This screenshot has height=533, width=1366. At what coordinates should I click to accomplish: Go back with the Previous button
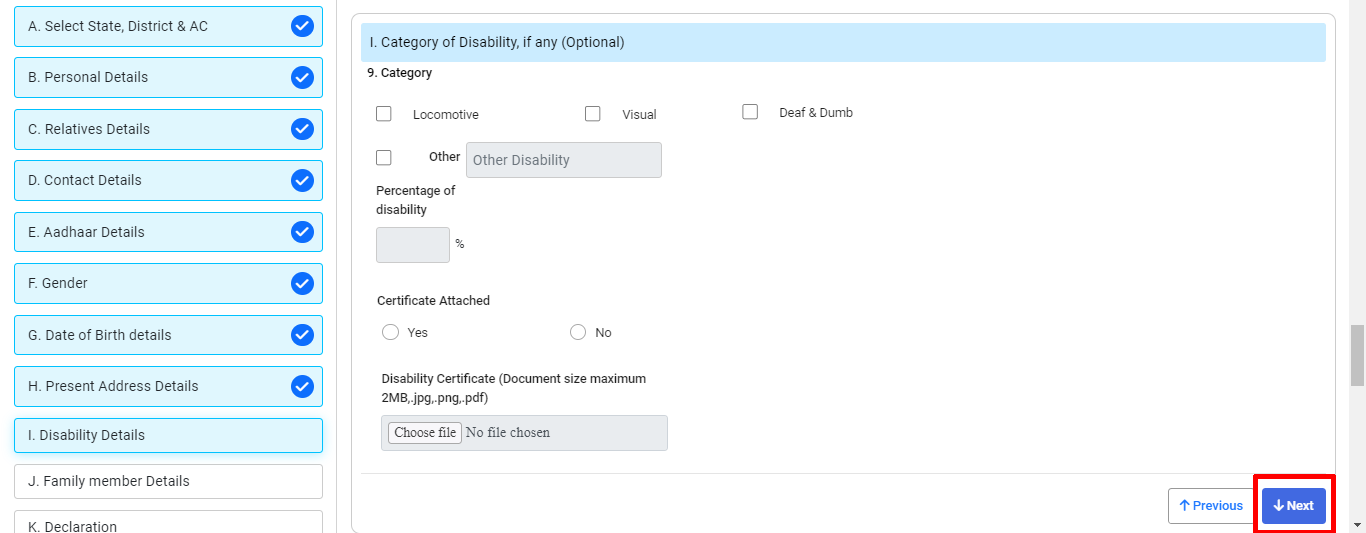coord(1210,506)
